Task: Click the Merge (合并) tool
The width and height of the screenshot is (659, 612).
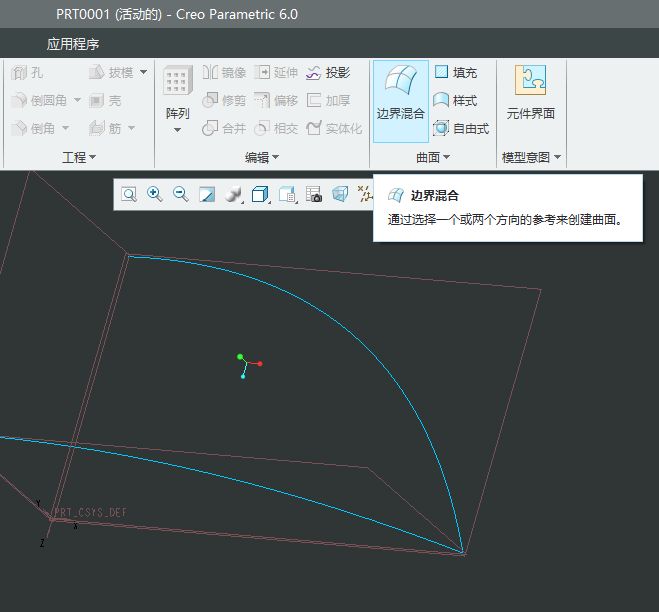Action: click(224, 128)
